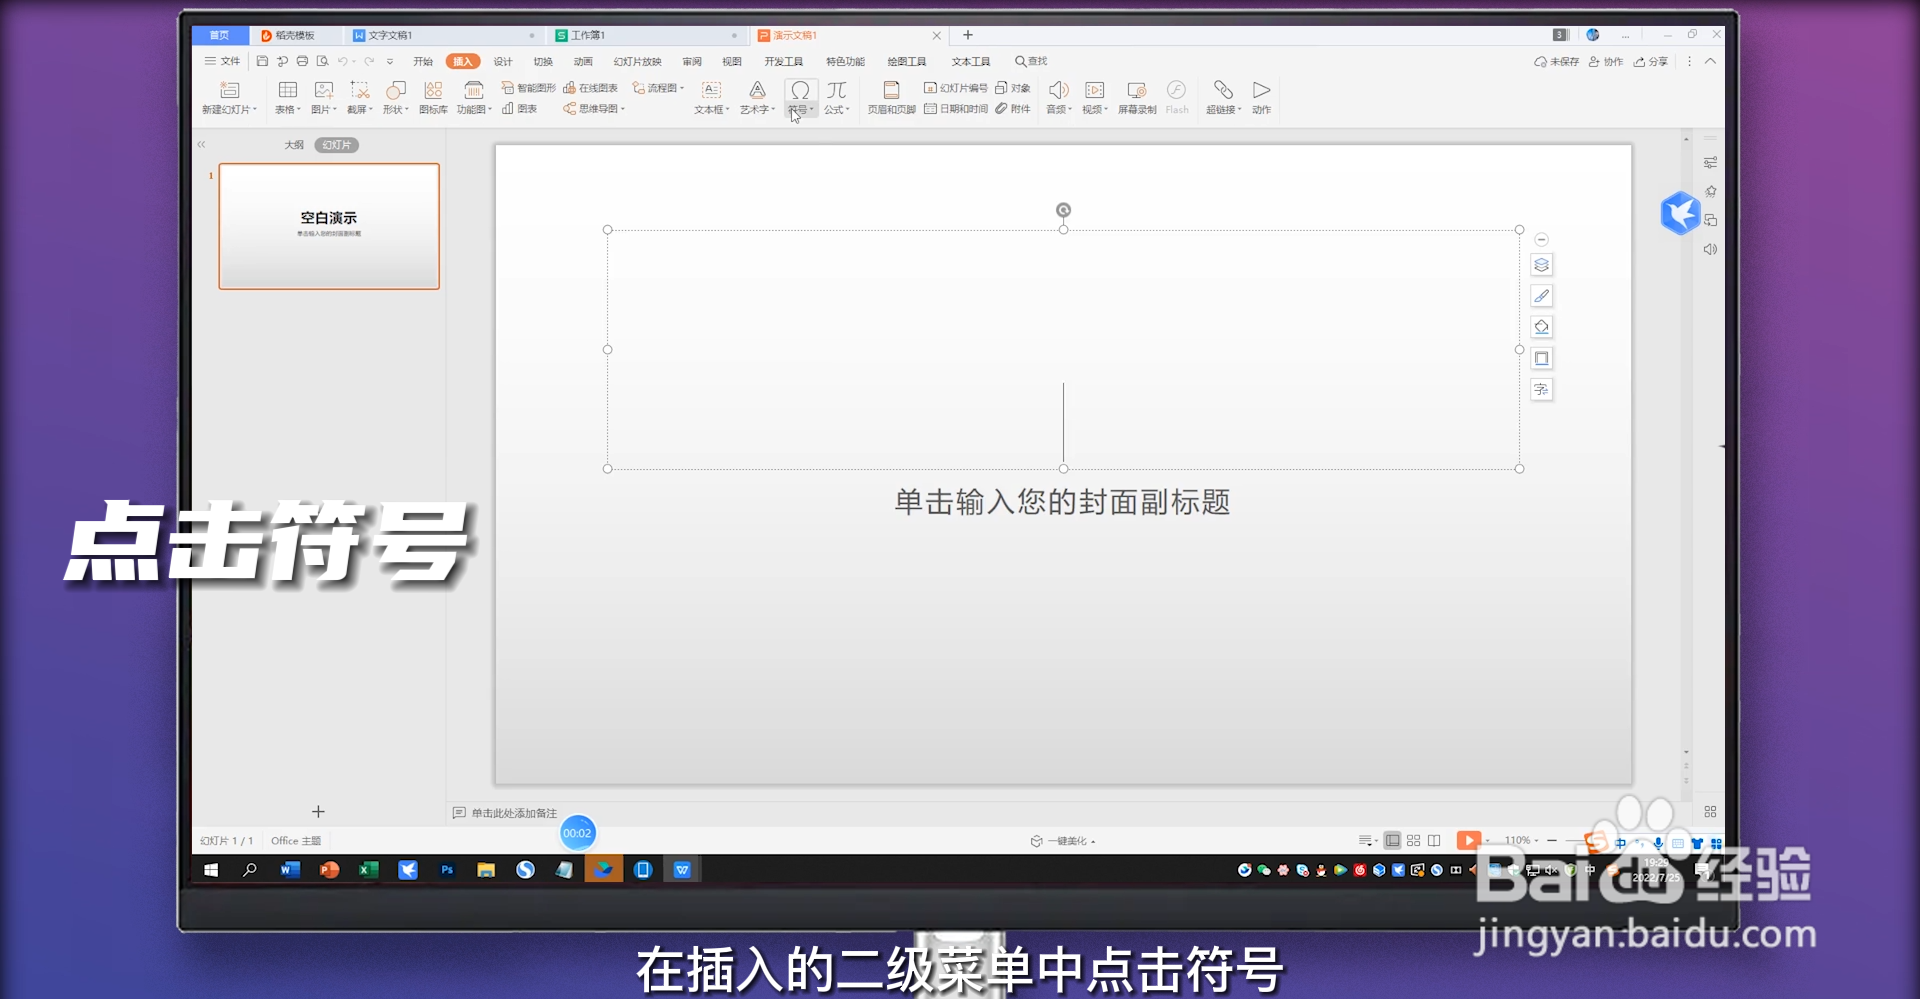Image resolution: width=1920 pixels, height=999 pixels.
Task: Click 单击此处添加备注 to add notes
Action: tap(512, 813)
